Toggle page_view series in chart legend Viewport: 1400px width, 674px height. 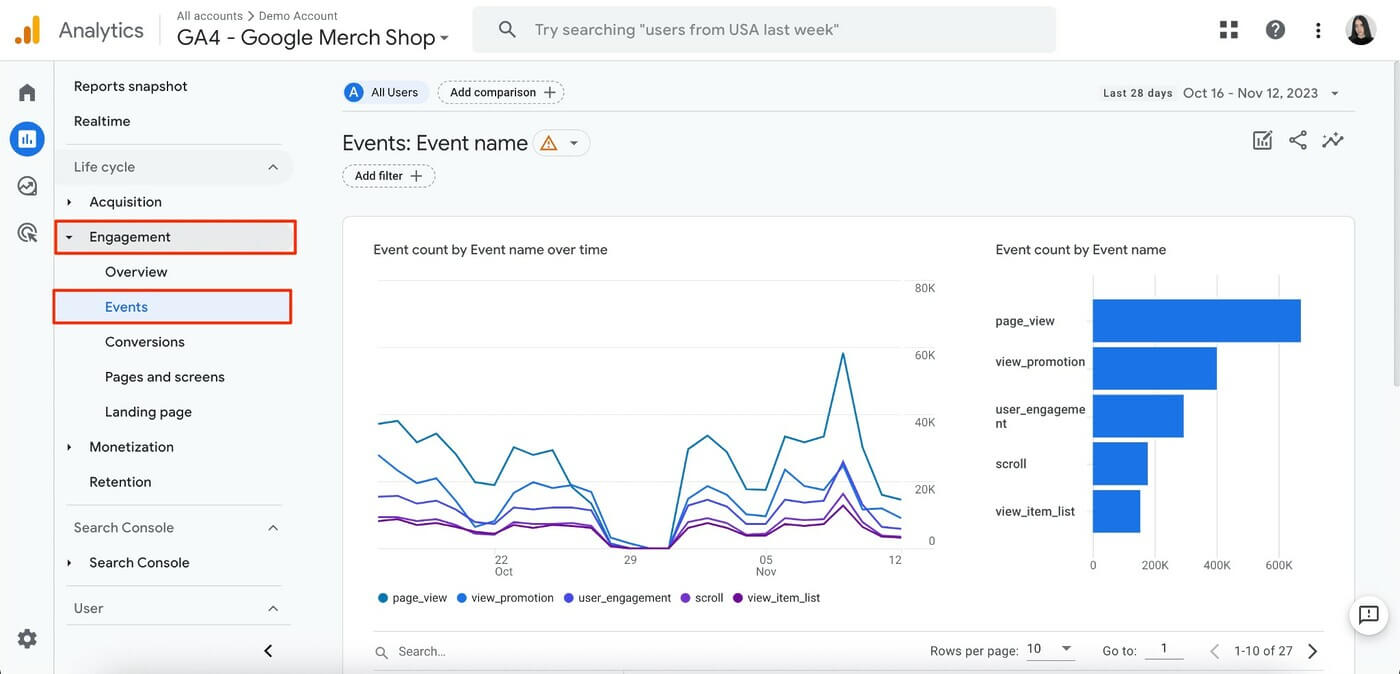point(412,598)
